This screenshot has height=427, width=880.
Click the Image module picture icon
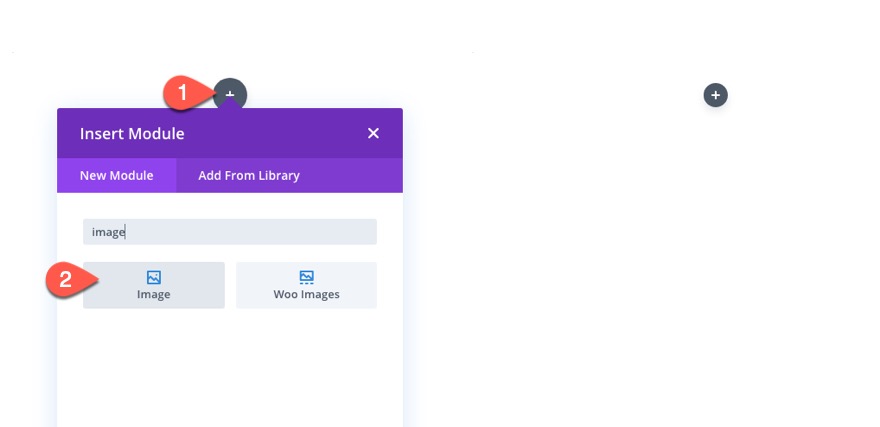click(154, 277)
